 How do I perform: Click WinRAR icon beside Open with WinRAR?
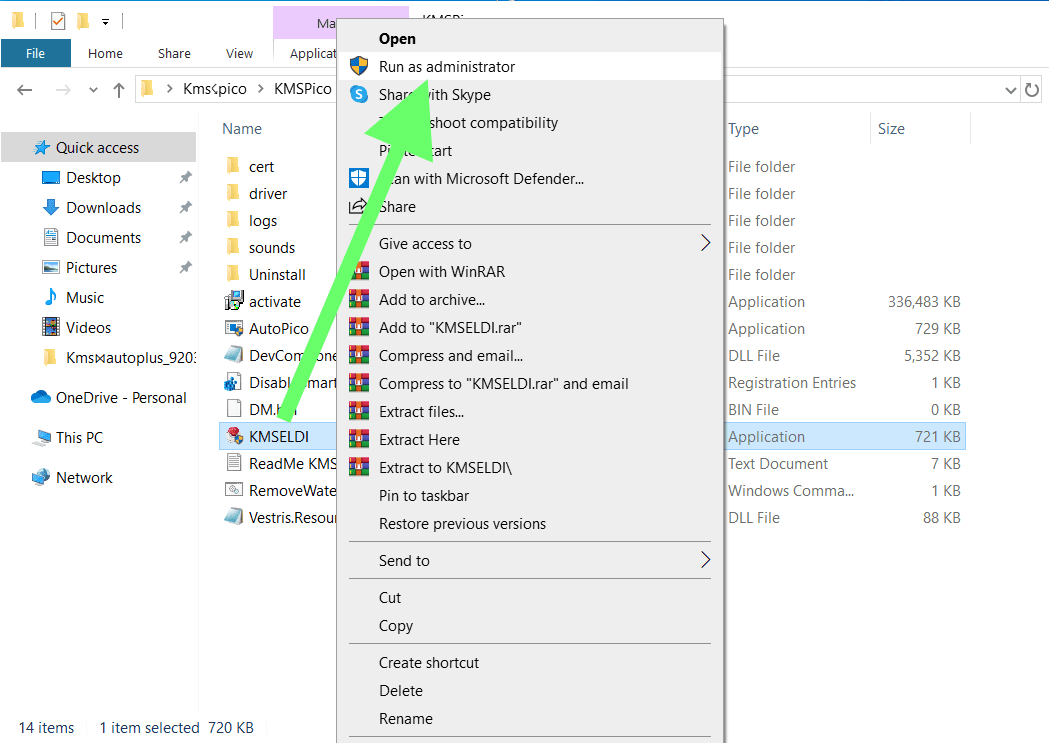pyautogui.click(x=359, y=272)
